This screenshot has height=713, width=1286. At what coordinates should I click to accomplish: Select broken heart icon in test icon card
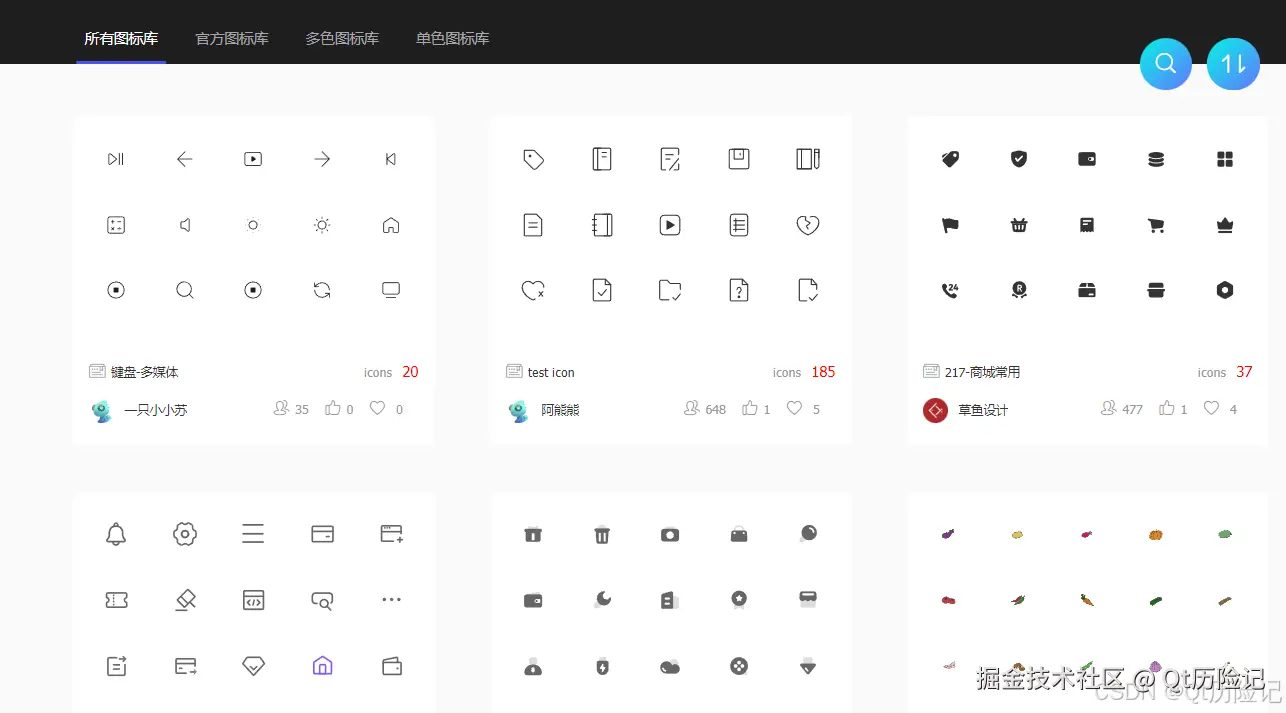(808, 225)
